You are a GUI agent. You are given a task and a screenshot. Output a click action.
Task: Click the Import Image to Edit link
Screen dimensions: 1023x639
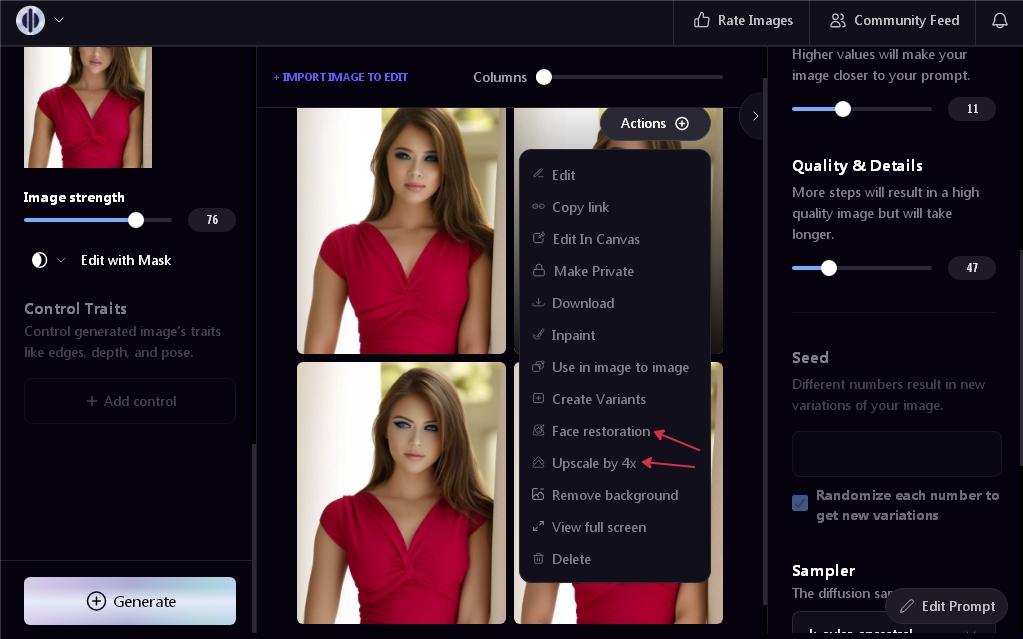[x=340, y=77]
